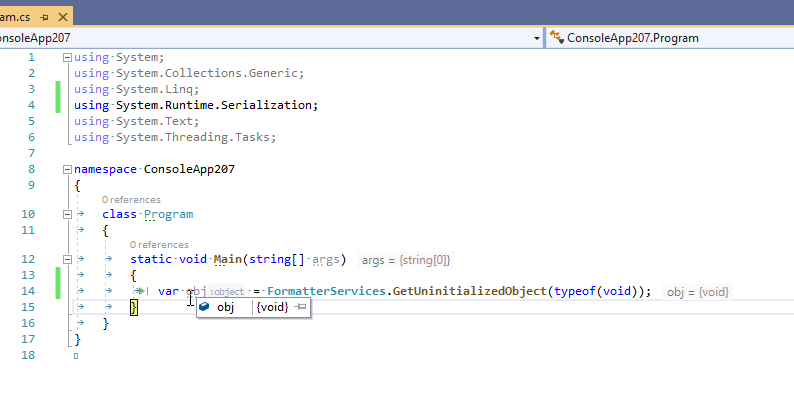
Task: Click the step arrow indicator on line 14
Action: (141, 291)
